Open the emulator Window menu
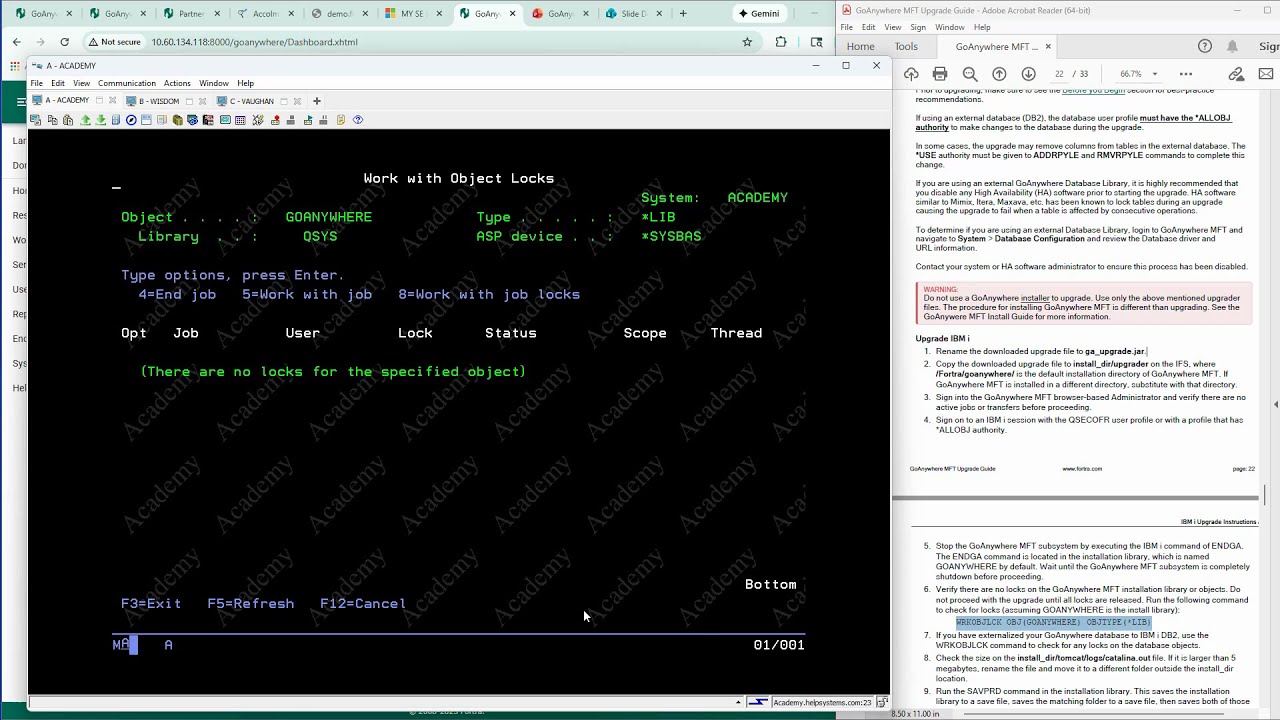Viewport: 1280px width, 720px height. (x=214, y=83)
